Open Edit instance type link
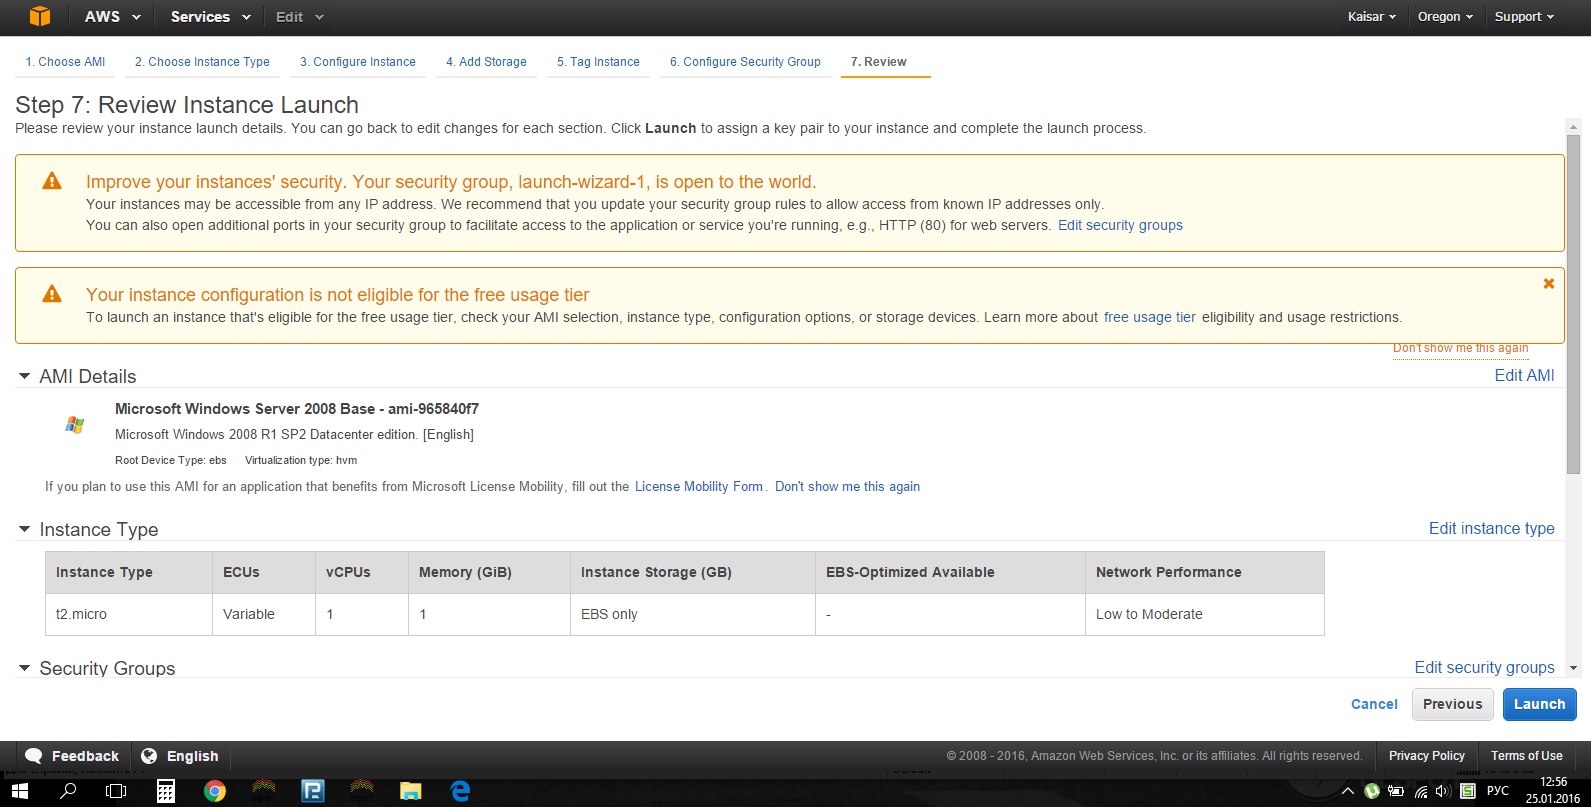The image size is (1591, 807). point(1491,529)
